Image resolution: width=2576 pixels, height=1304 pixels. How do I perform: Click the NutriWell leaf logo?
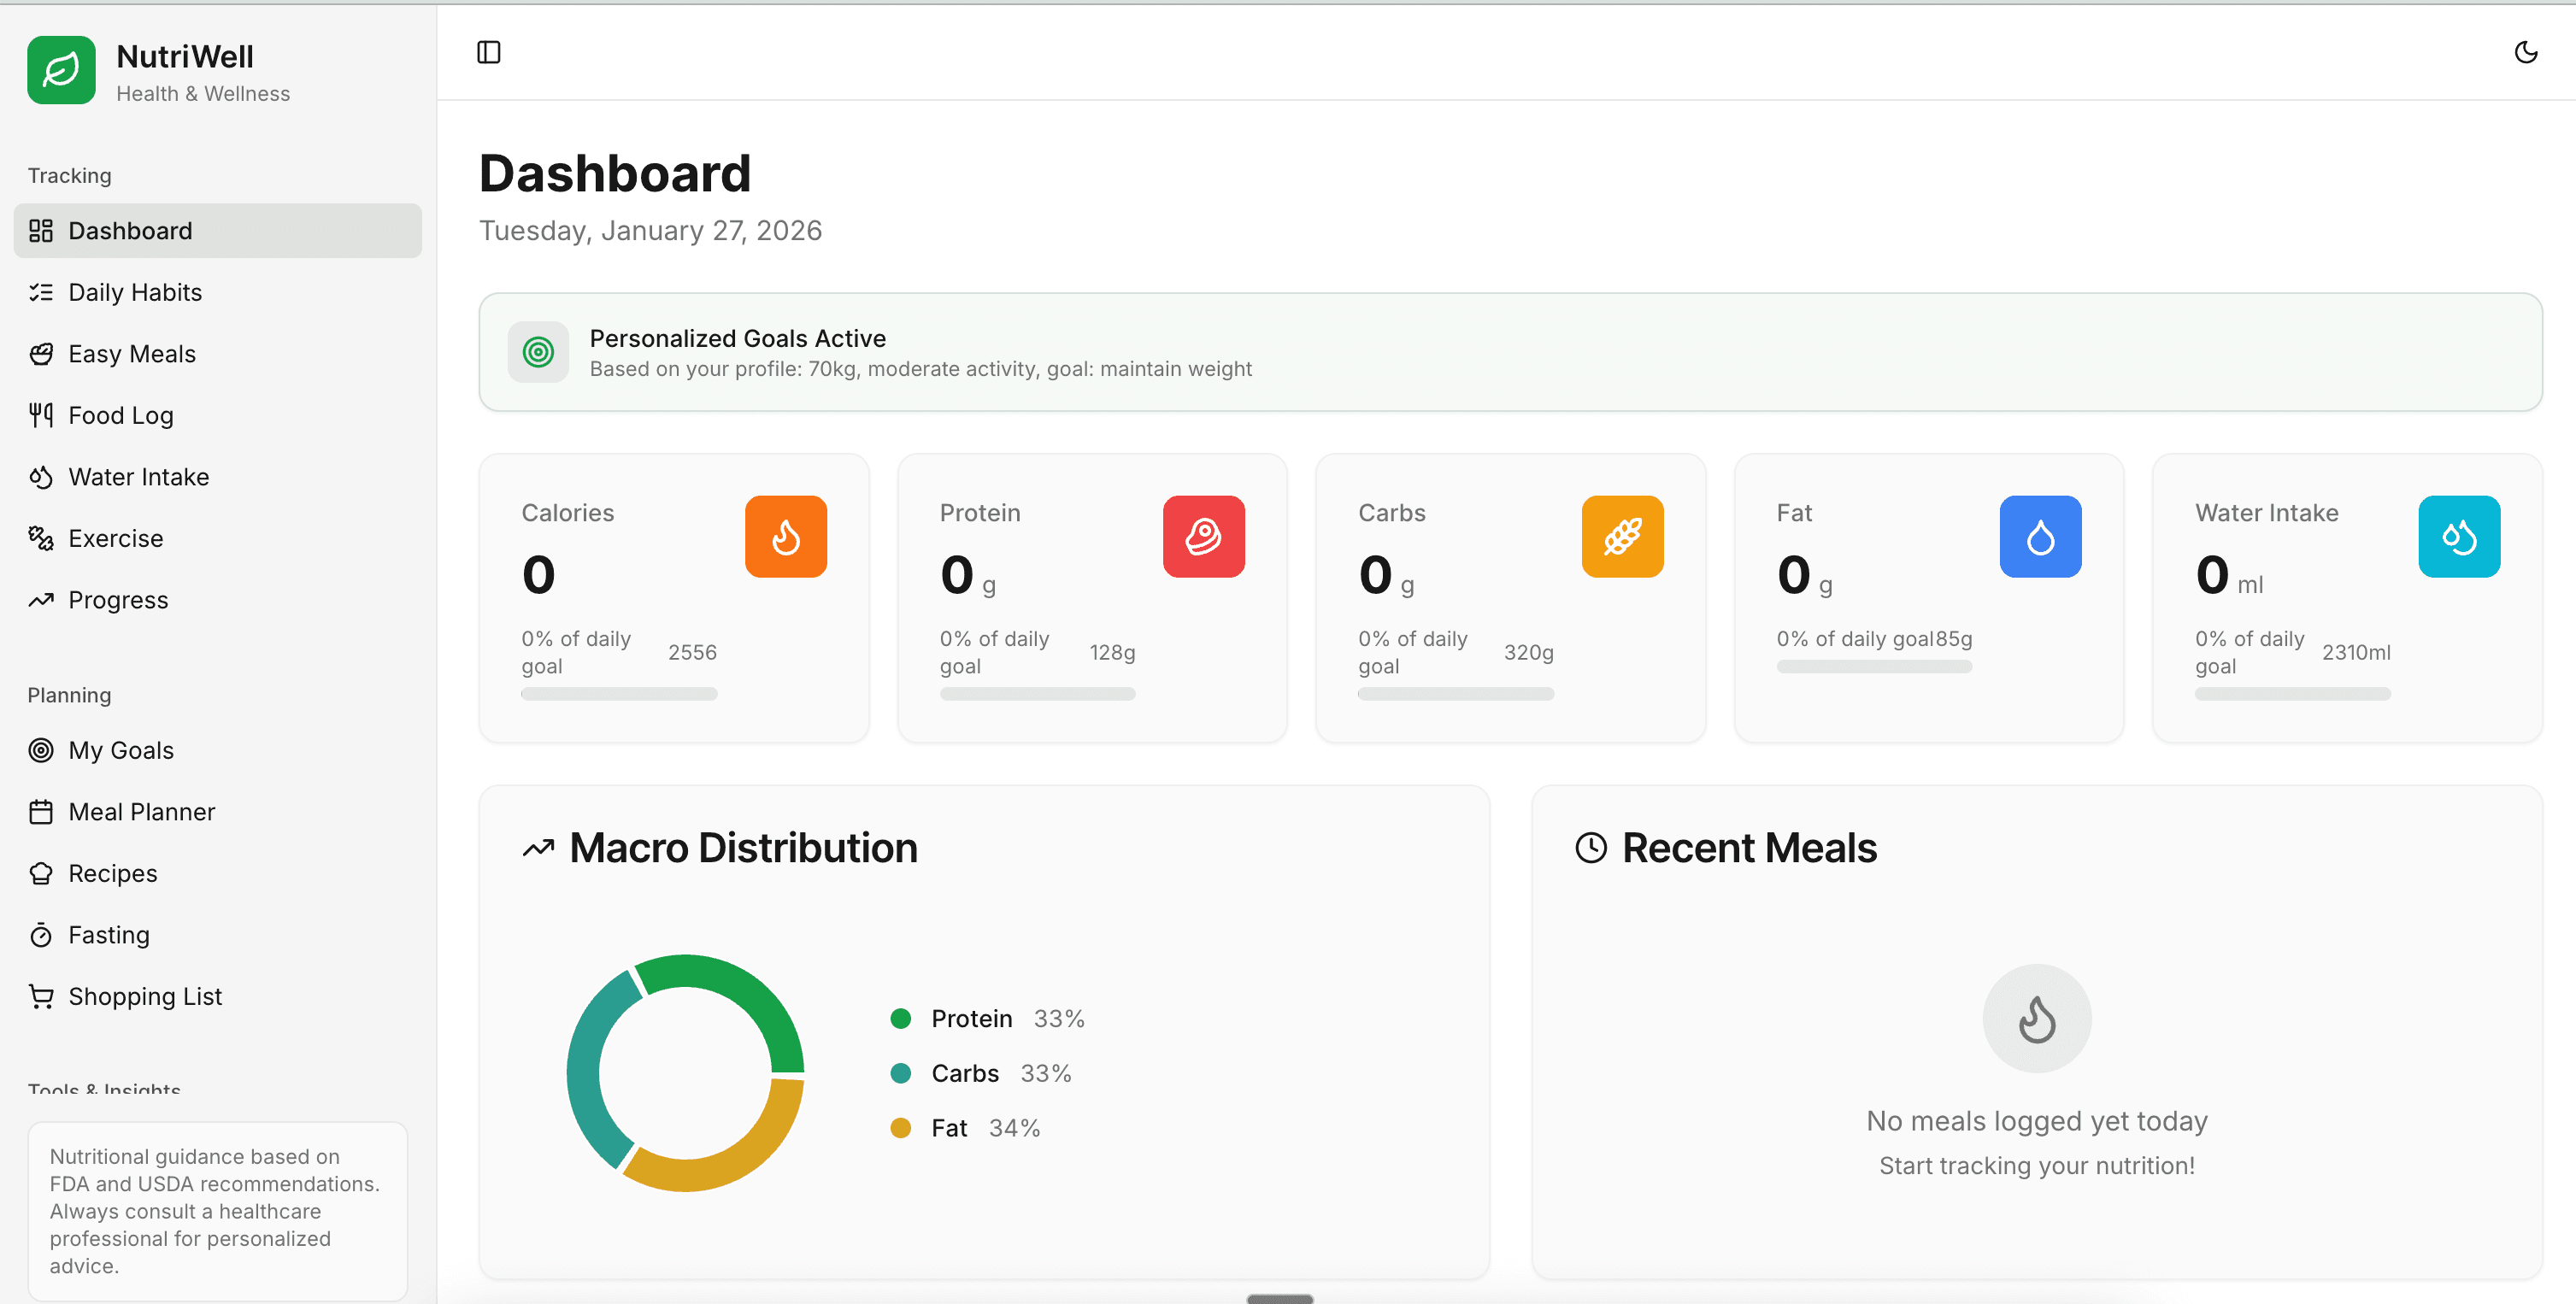(61, 70)
